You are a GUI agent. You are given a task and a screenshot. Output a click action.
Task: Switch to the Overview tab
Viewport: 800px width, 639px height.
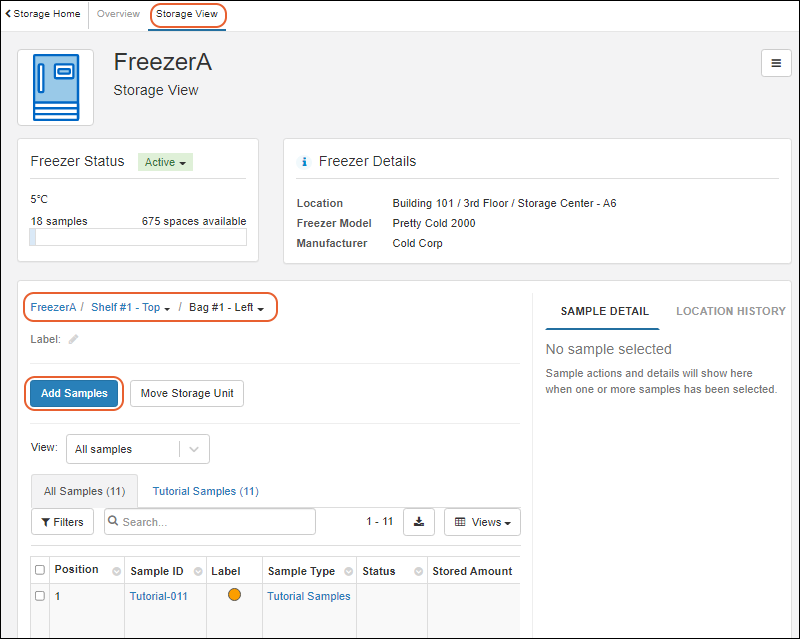[x=118, y=14]
